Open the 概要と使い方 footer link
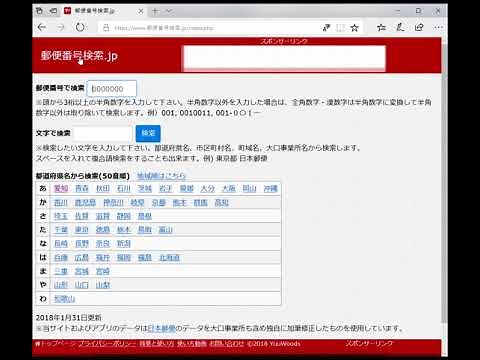Screen dimensions: 480x360 (157, 344)
